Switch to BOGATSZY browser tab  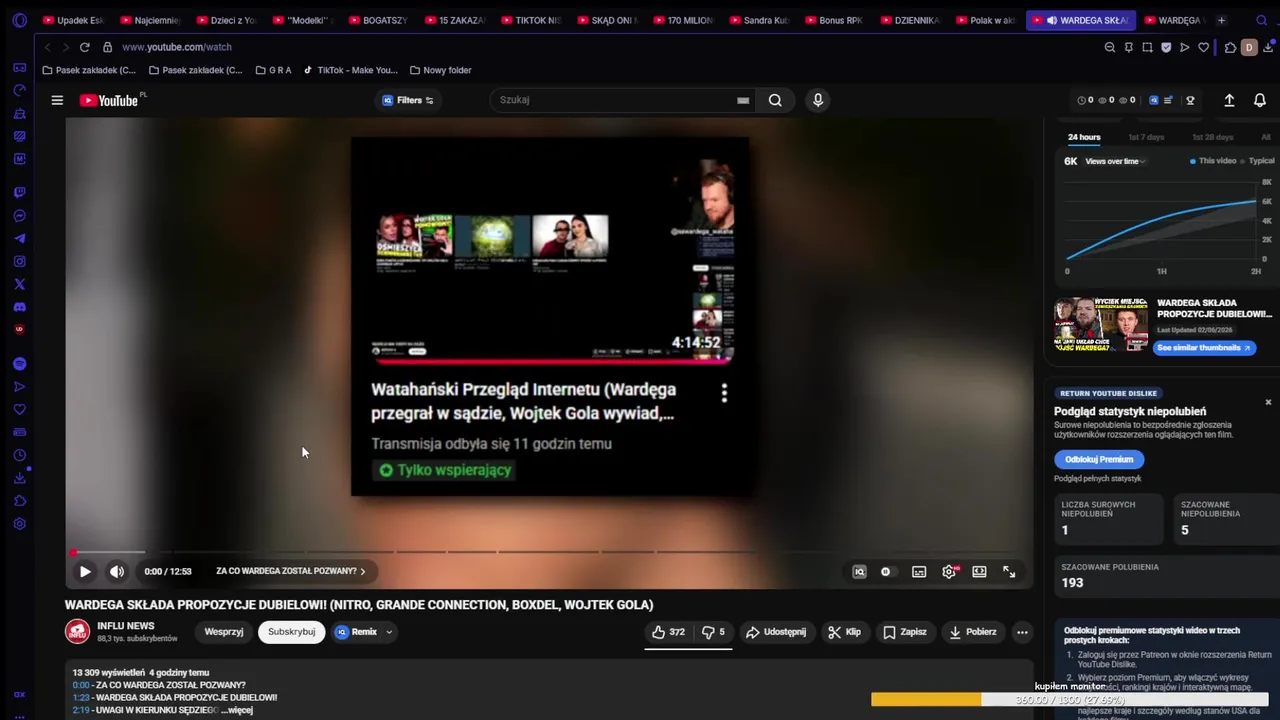pos(378,20)
